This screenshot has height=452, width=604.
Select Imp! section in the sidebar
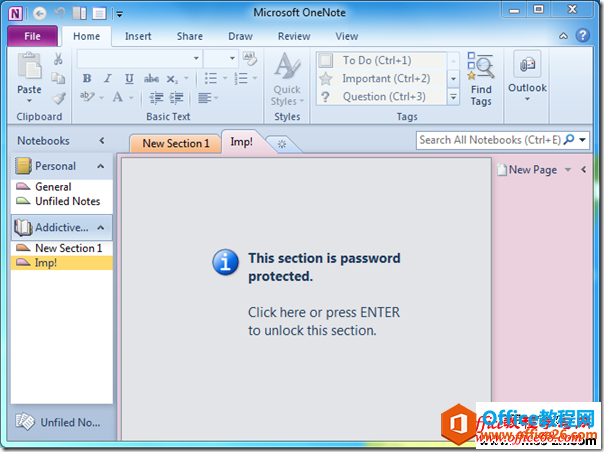coord(62,263)
